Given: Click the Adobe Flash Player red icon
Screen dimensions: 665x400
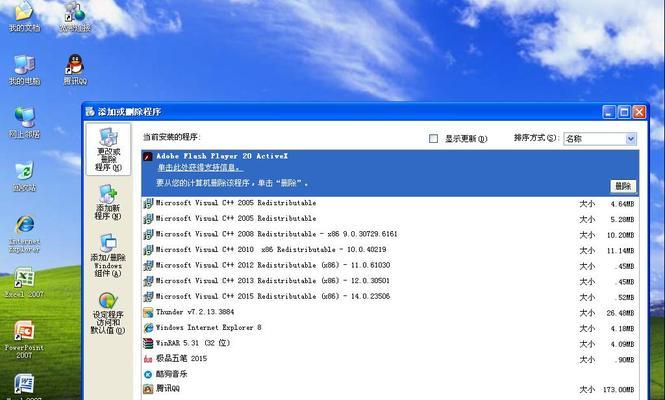Looking at the screenshot, I should [x=148, y=157].
